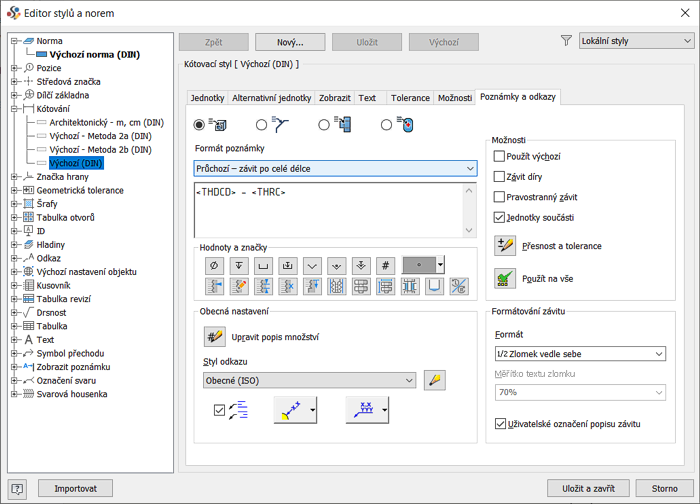Click the Přesnost a tolerance icon button
The width and height of the screenshot is (700, 504).
[505, 246]
